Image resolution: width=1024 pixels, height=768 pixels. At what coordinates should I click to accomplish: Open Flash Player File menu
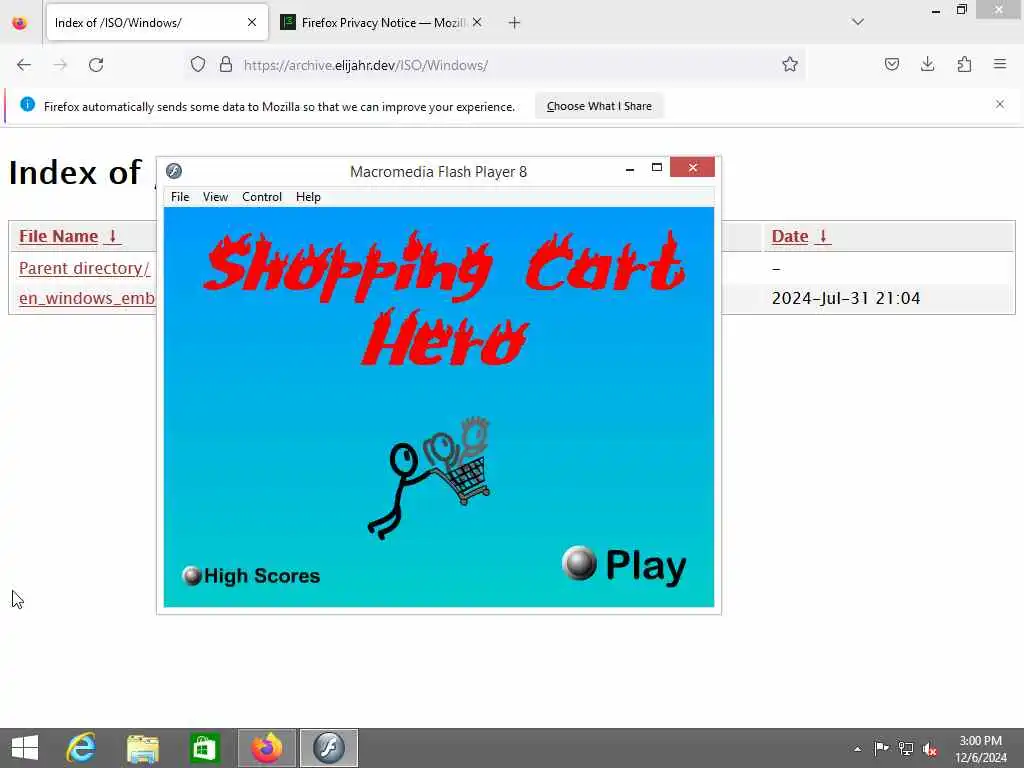180,197
